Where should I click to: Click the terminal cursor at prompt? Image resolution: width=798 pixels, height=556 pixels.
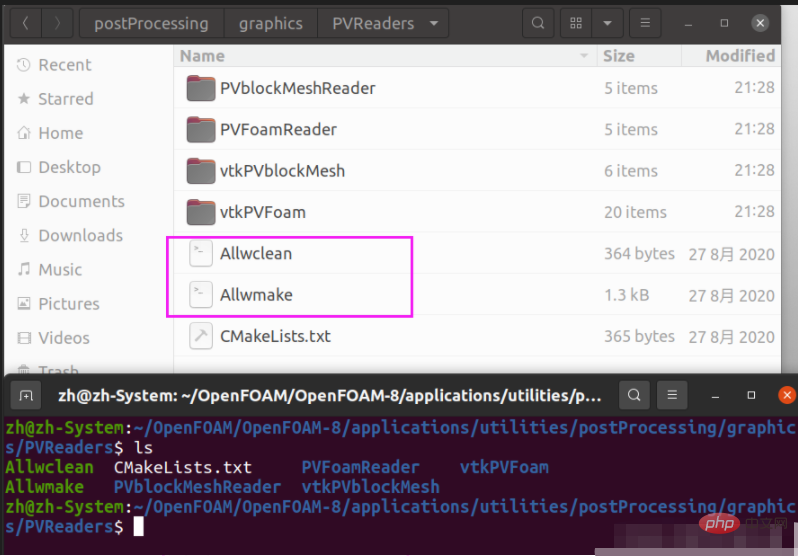(138, 526)
